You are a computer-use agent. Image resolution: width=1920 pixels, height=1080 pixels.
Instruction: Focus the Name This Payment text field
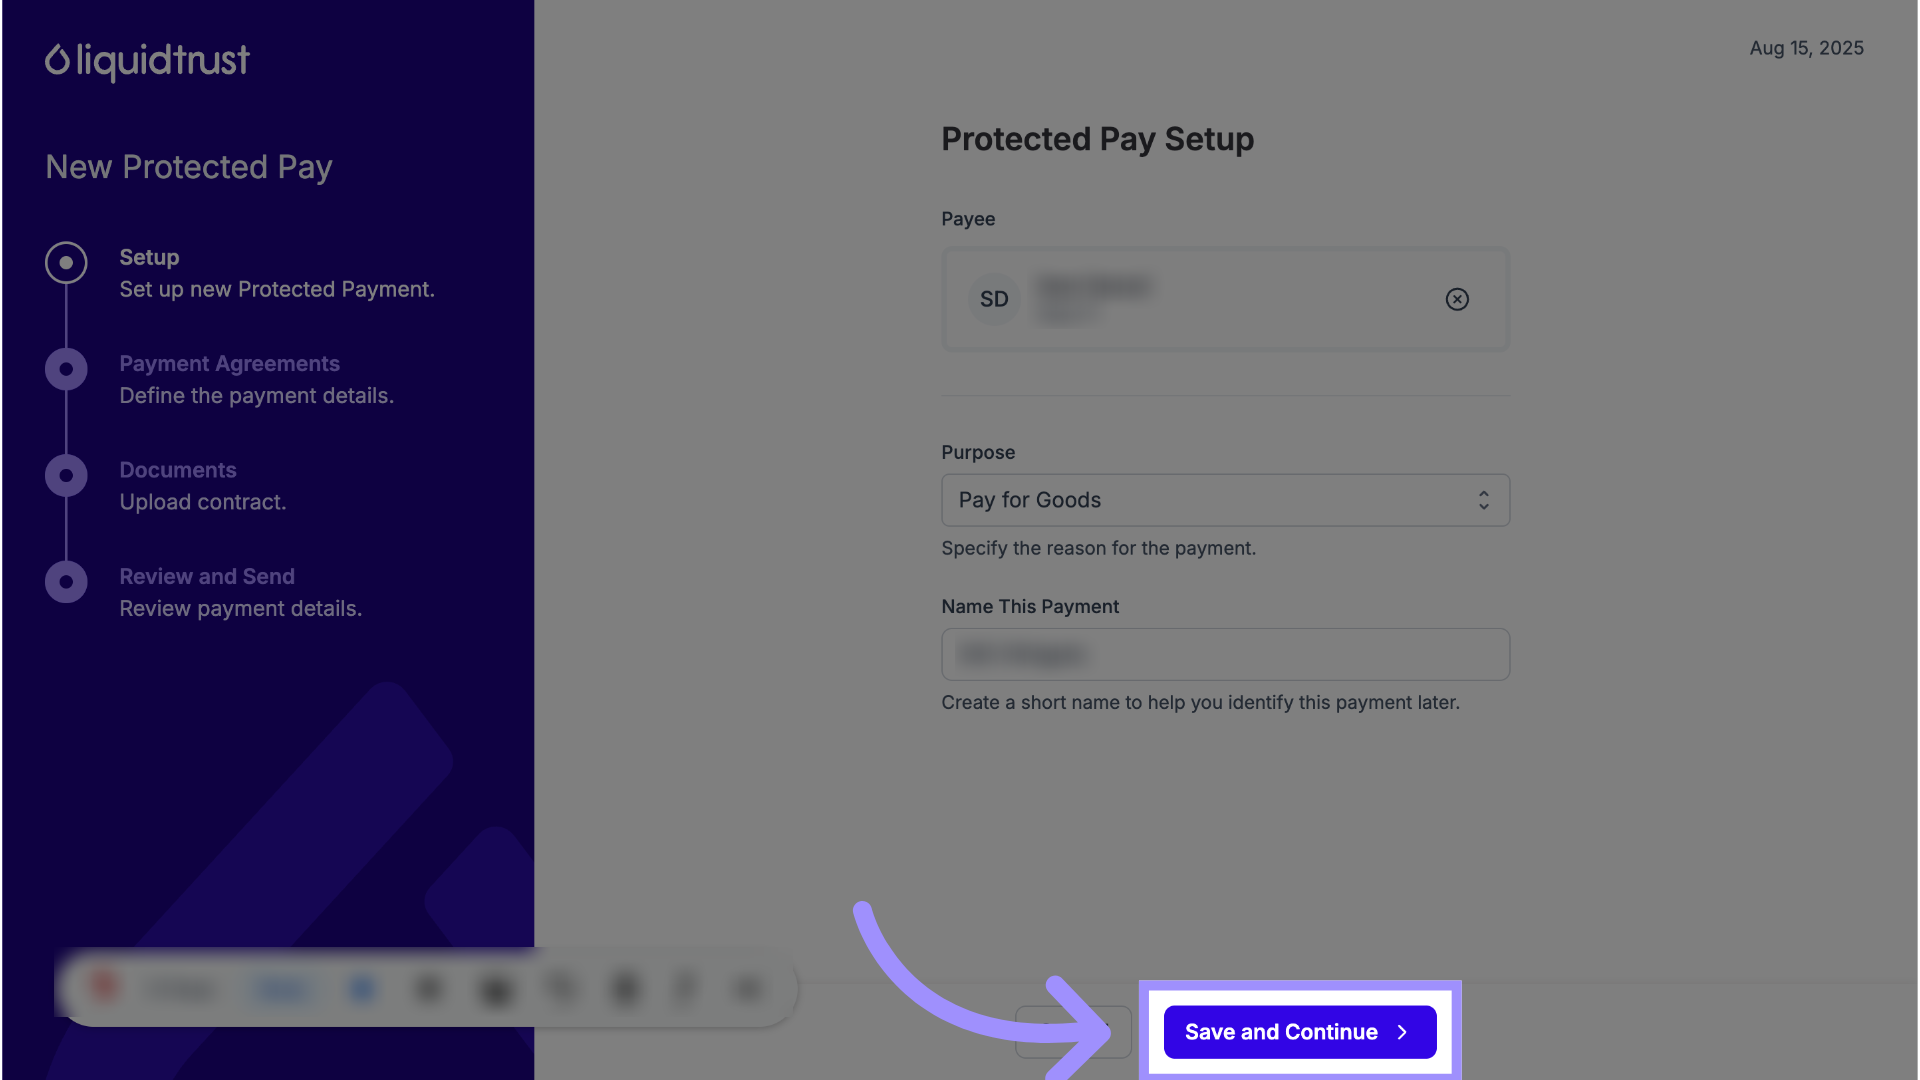[1225, 655]
